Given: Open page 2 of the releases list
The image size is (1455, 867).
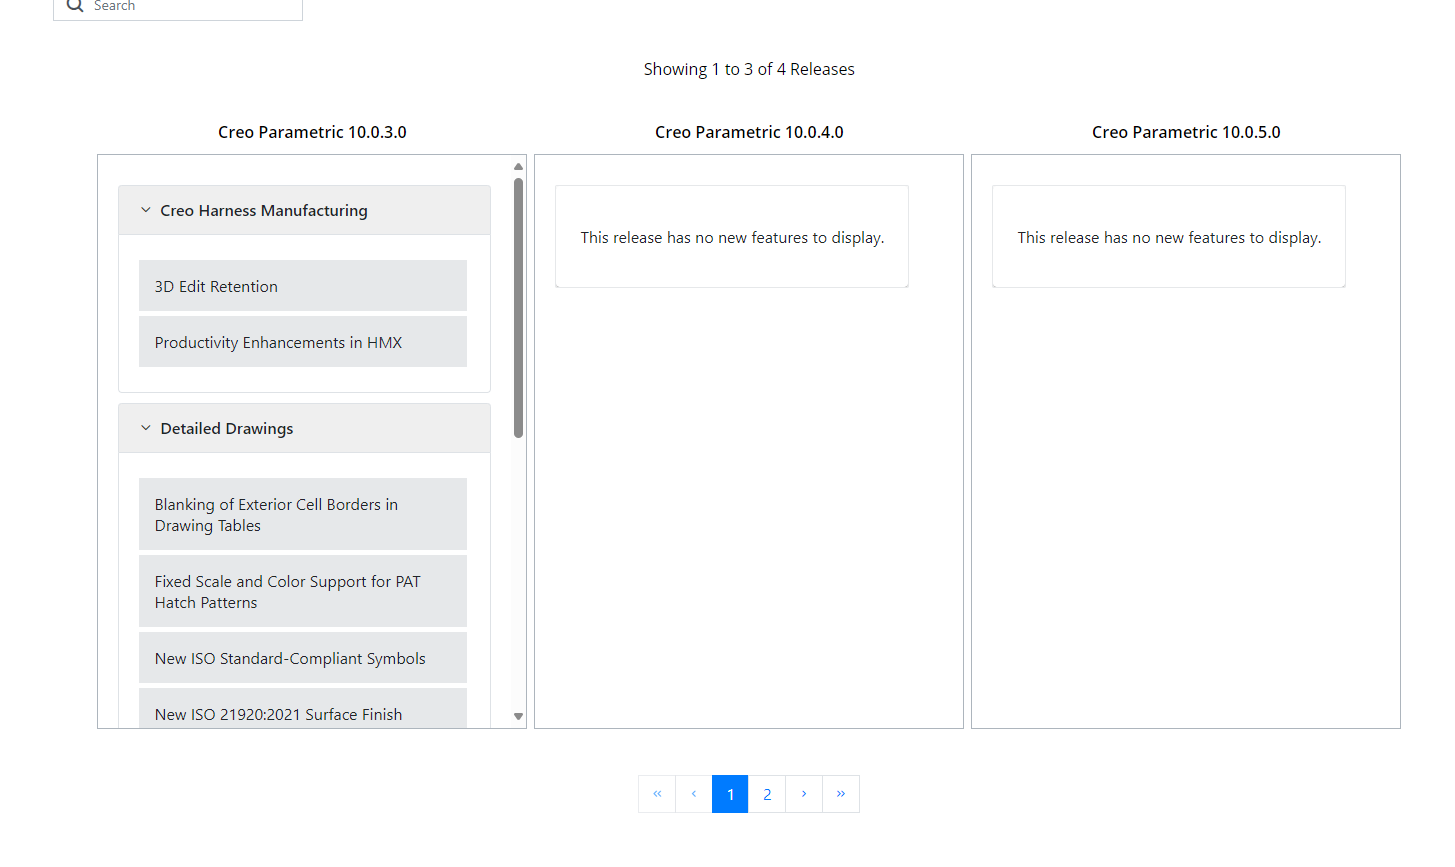Looking at the screenshot, I should 767,793.
